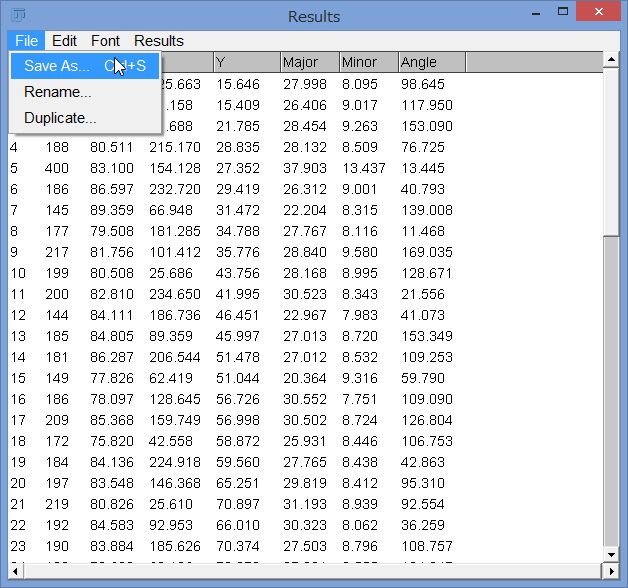Open the Results menu
Viewport: 628px width, 588px height.
[159, 41]
